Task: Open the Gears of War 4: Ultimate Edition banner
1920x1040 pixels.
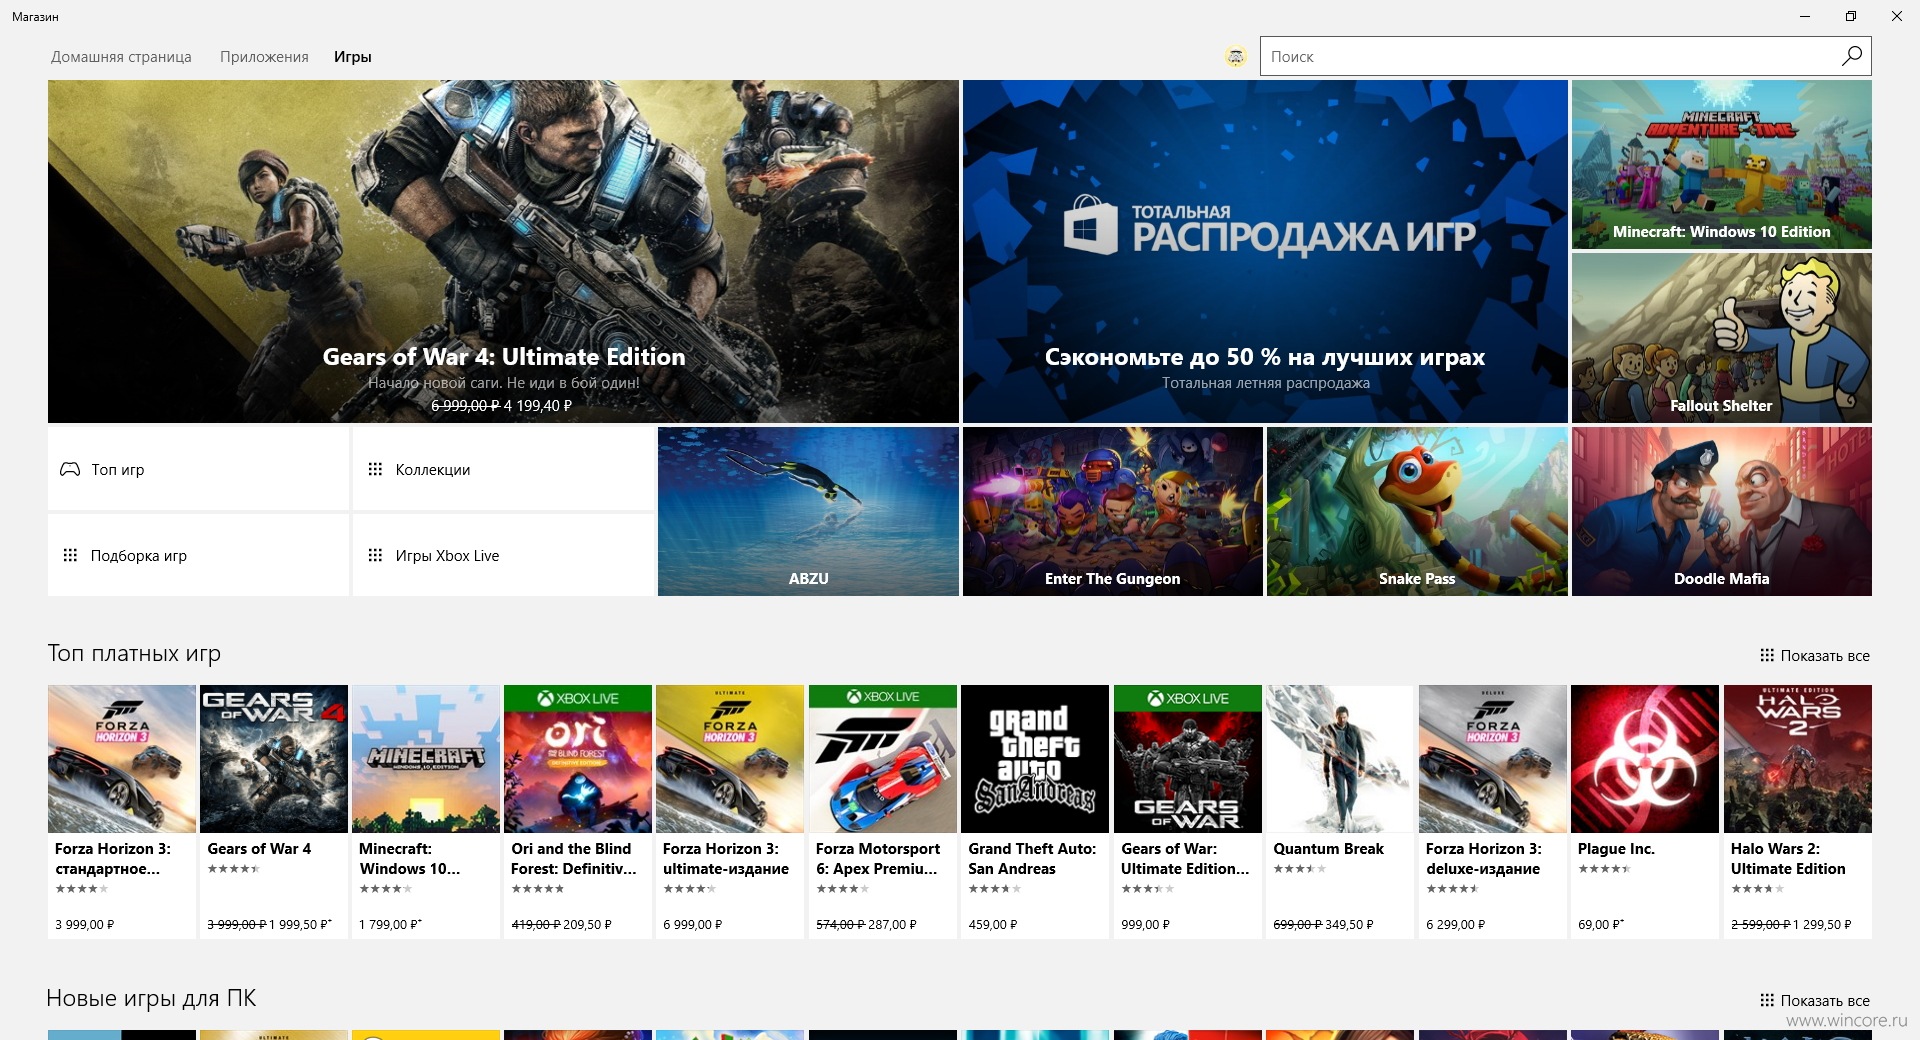Action: (503, 251)
